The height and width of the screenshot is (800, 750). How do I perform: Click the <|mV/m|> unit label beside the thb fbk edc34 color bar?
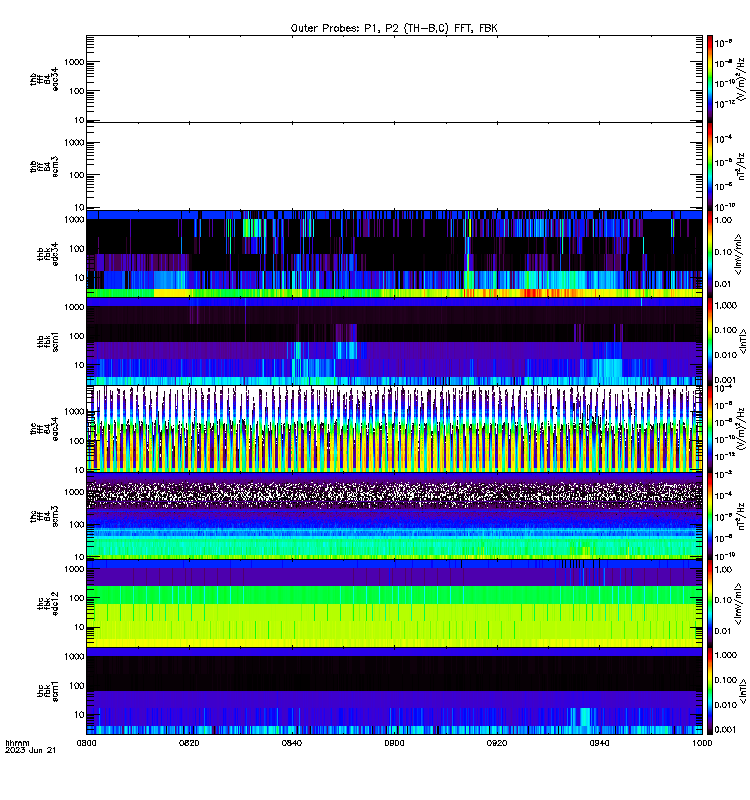pyautogui.click(x=738, y=254)
